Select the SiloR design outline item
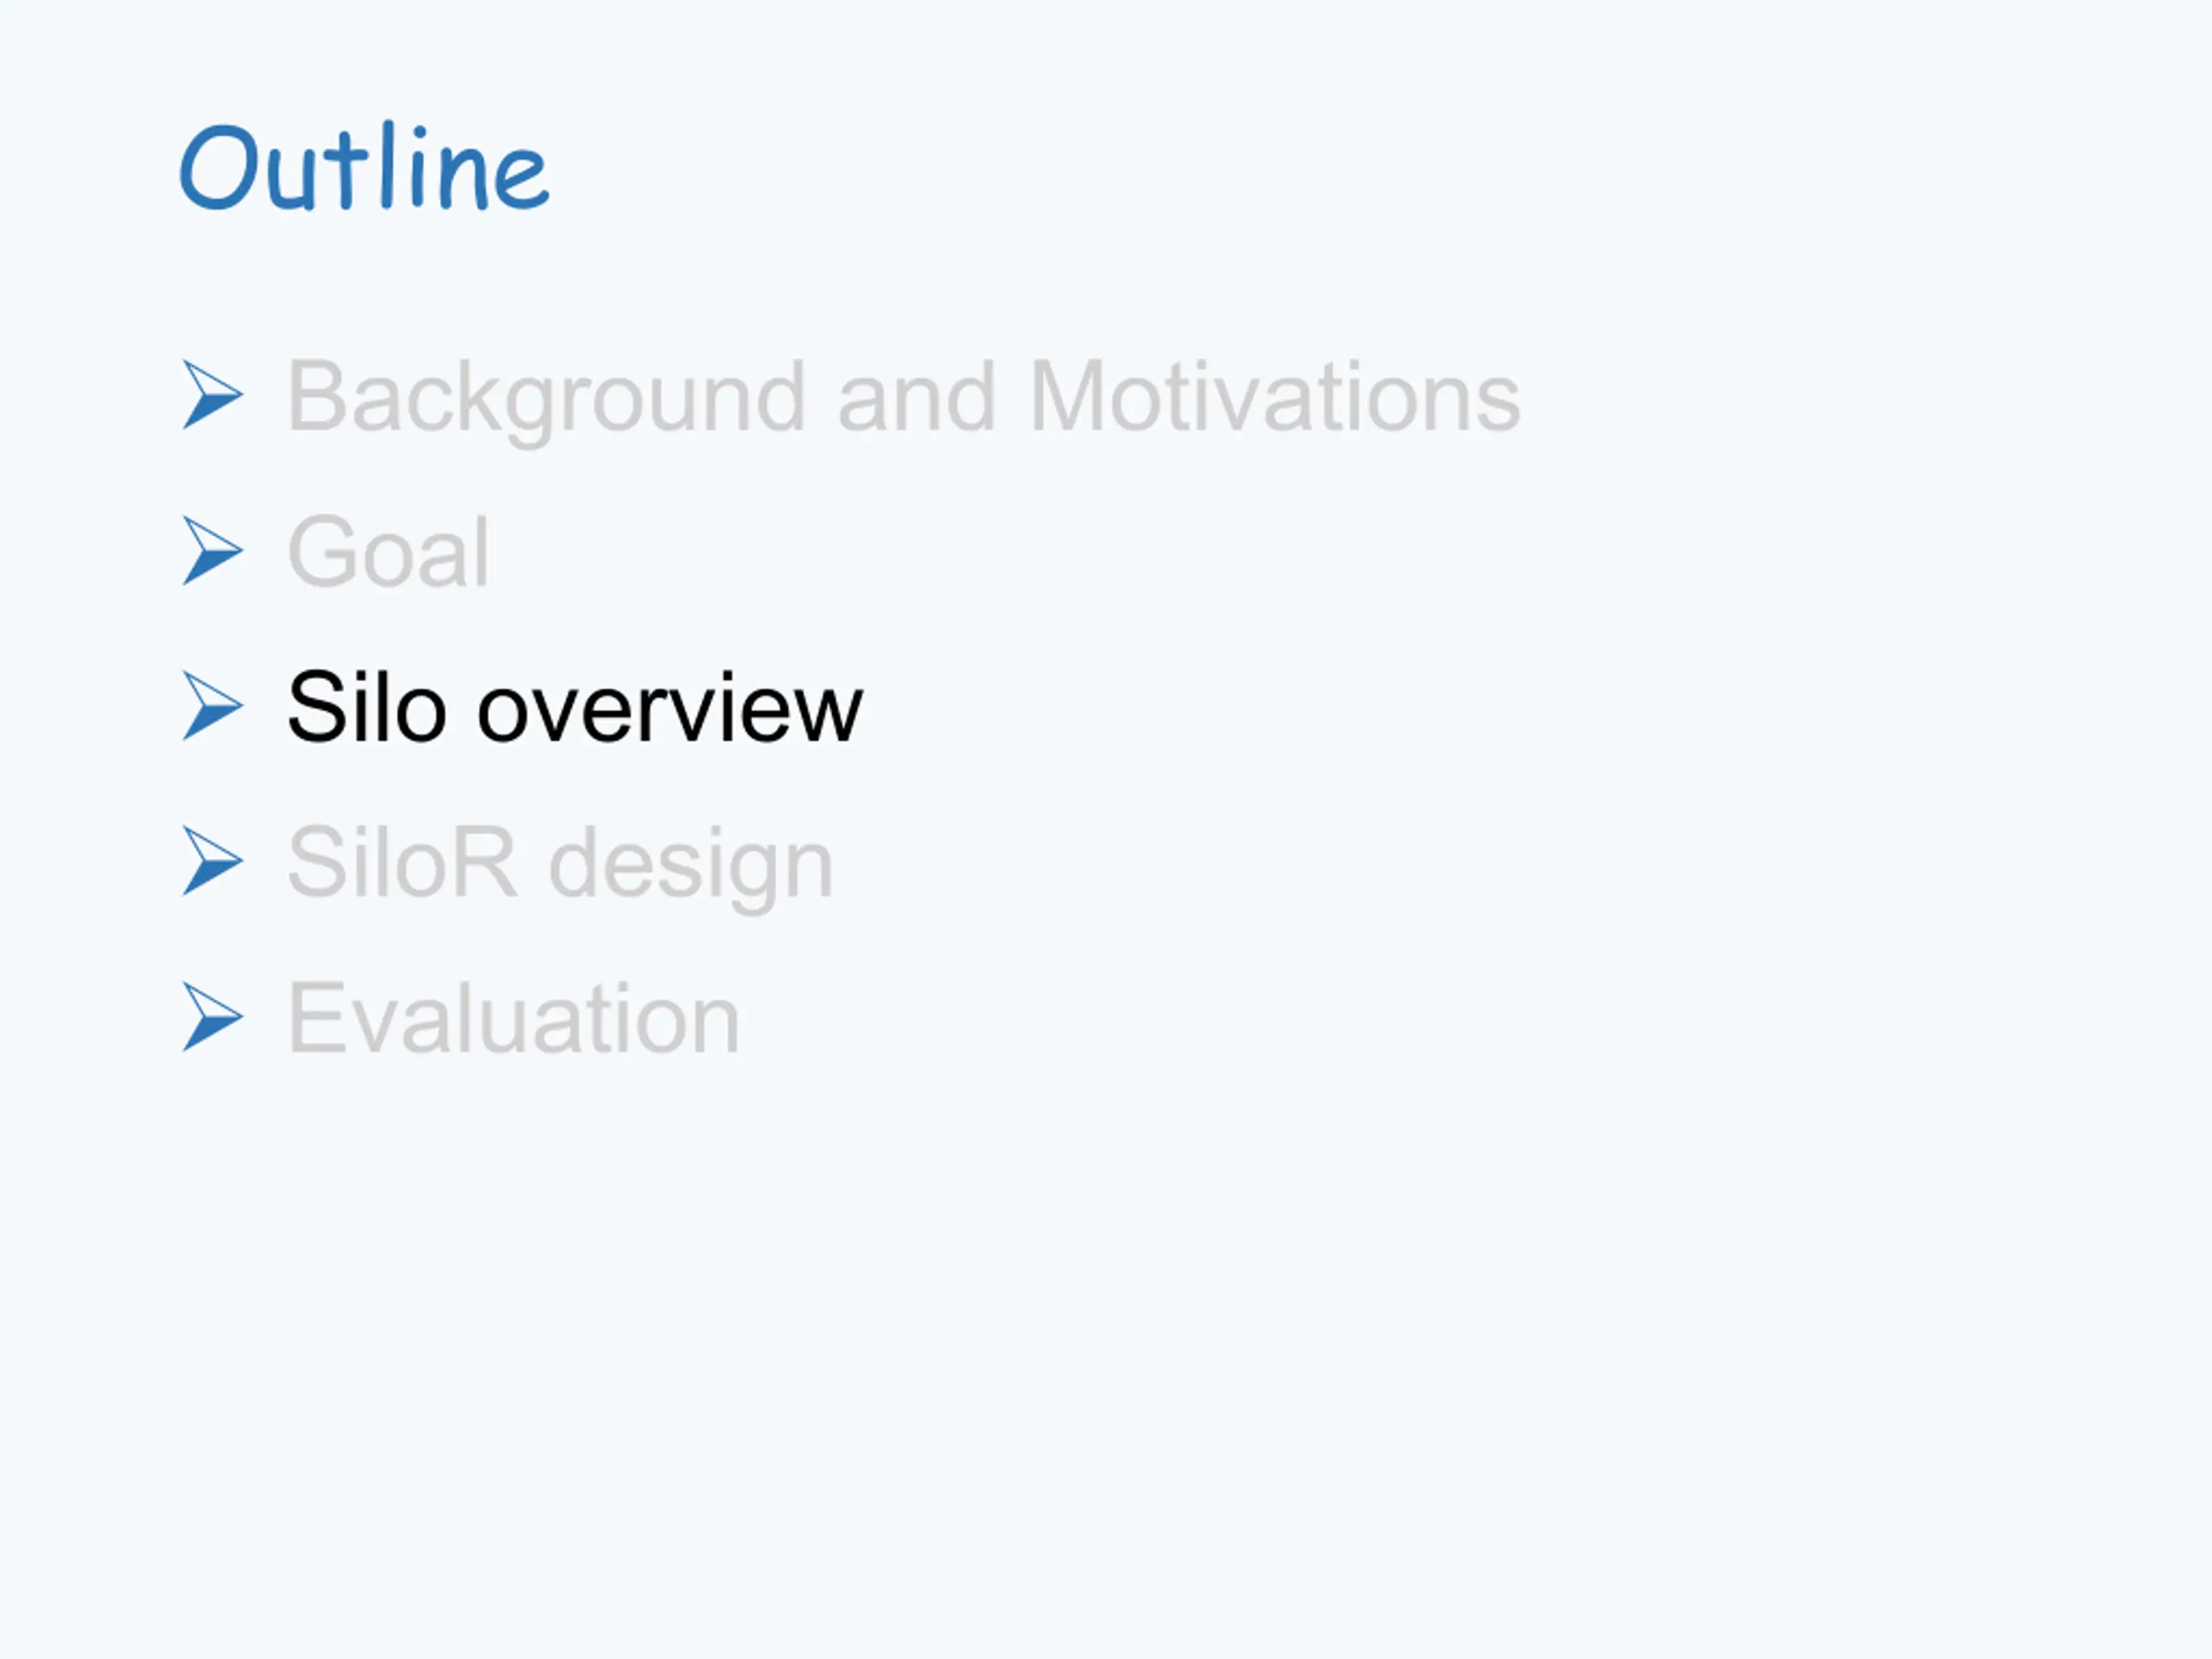The image size is (2212, 1659). coord(560,864)
